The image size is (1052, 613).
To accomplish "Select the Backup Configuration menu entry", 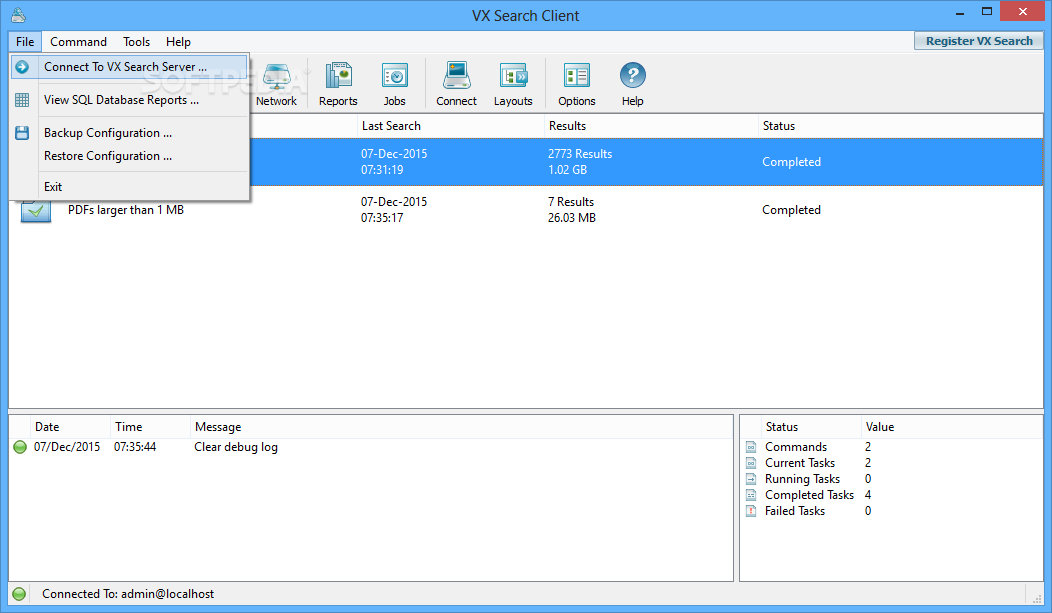I will 130,133.
